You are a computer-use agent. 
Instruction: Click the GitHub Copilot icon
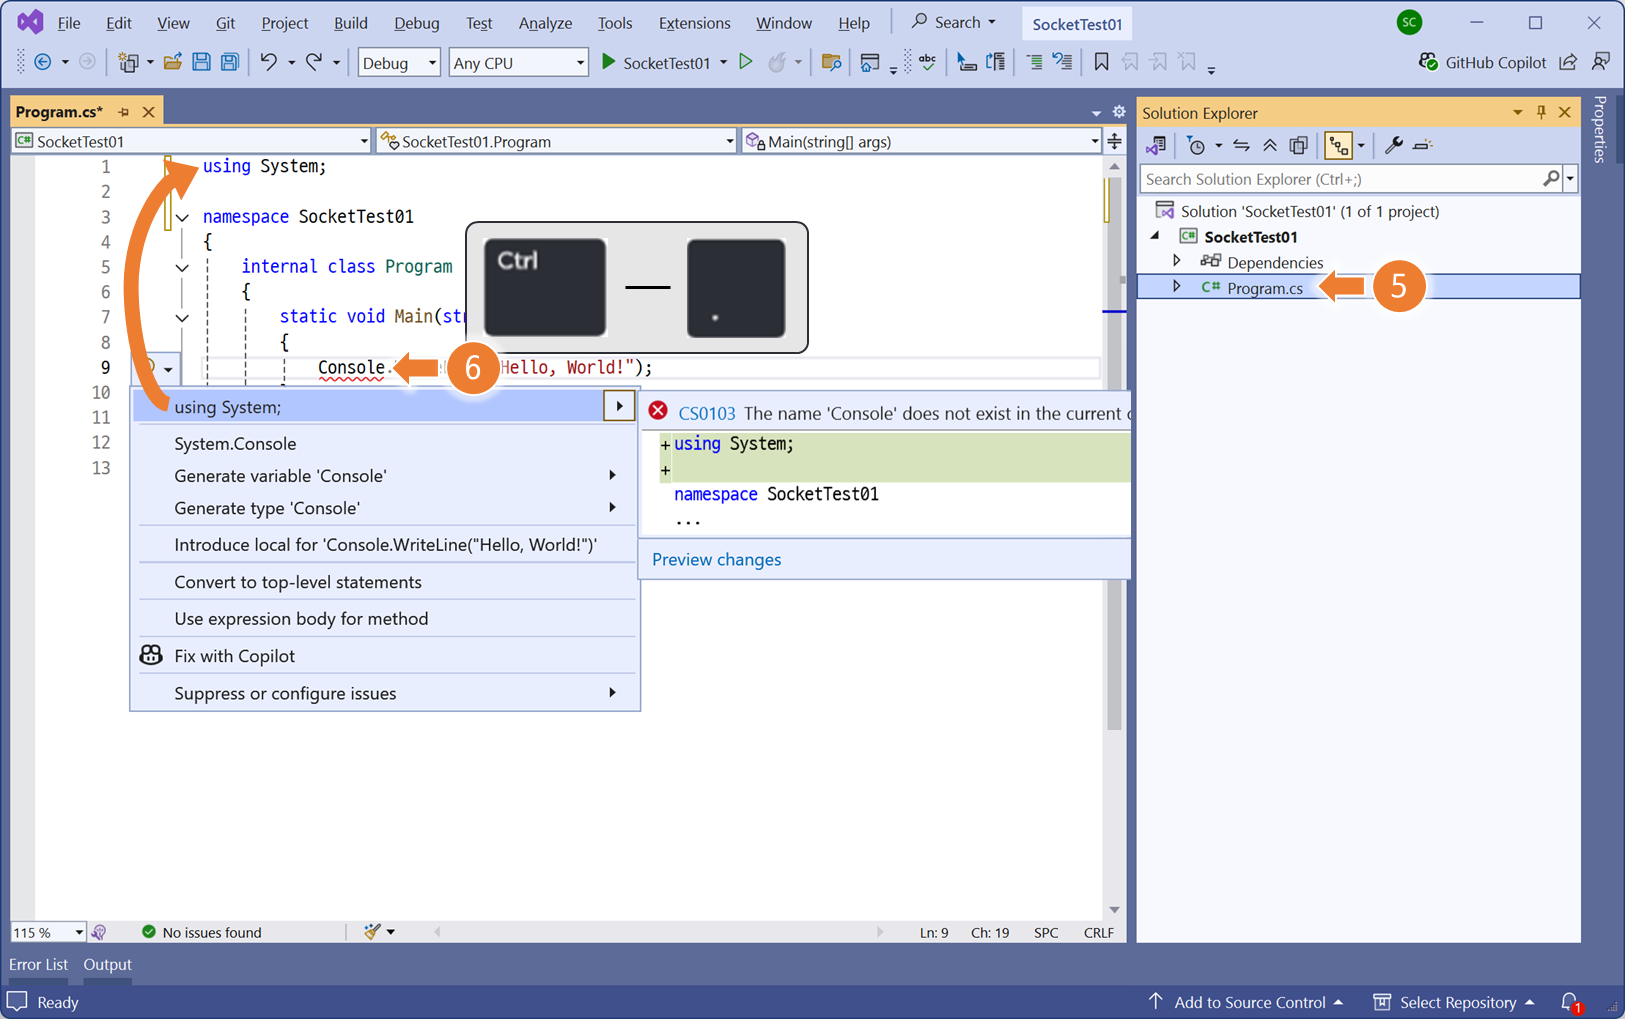coord(1428,62)
